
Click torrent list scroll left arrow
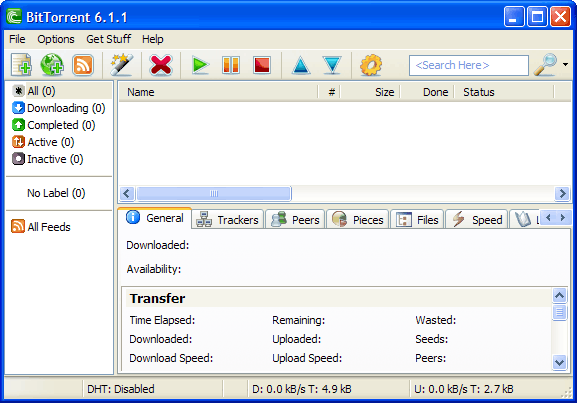click(127, 193)
